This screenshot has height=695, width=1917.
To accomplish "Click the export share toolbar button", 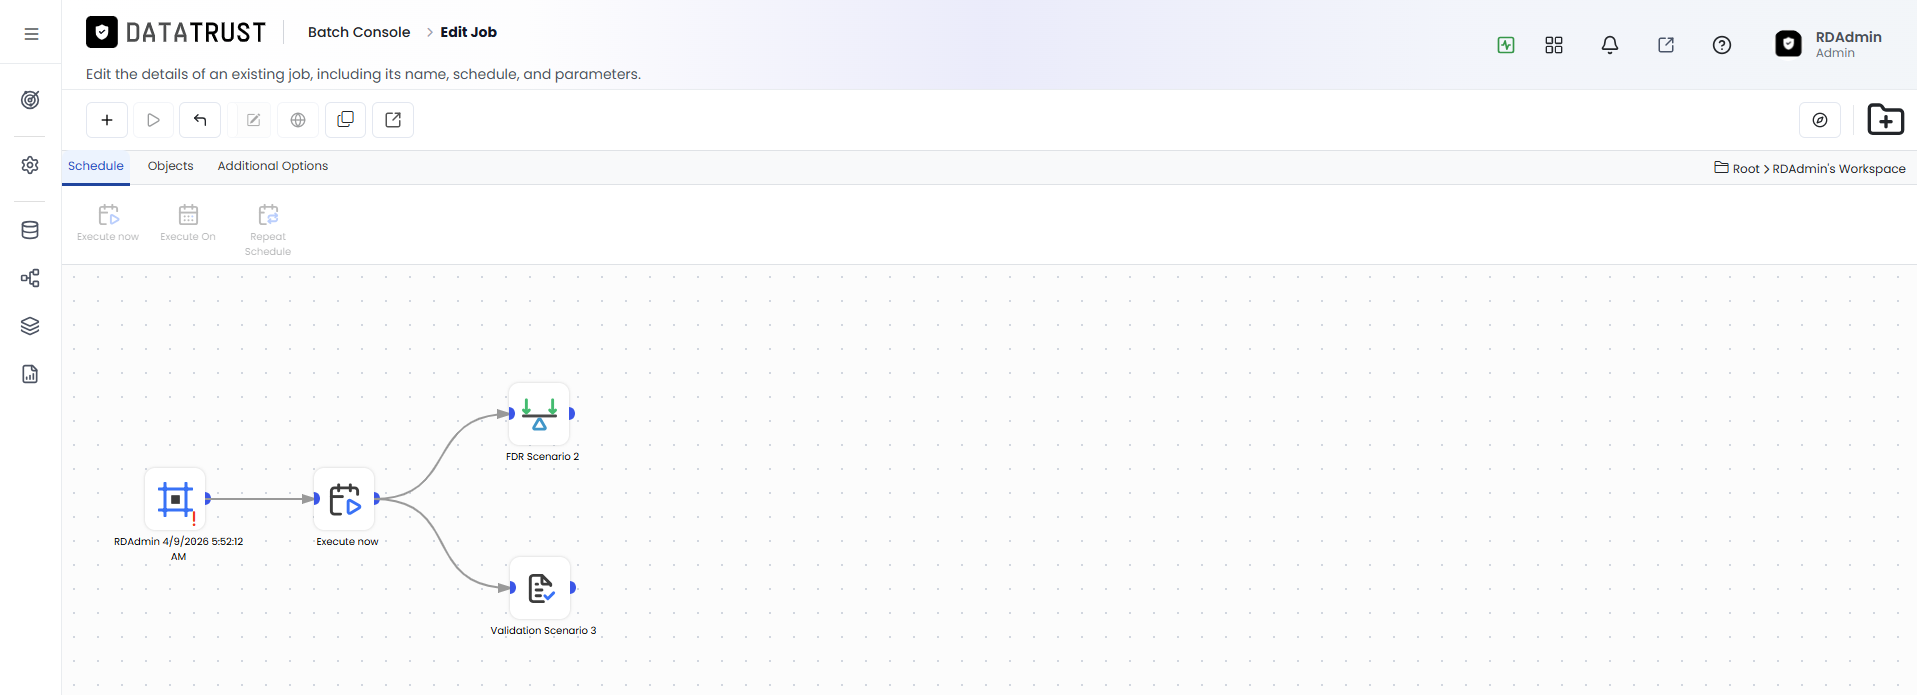I will pyautogui.click(x=393, y=120).
